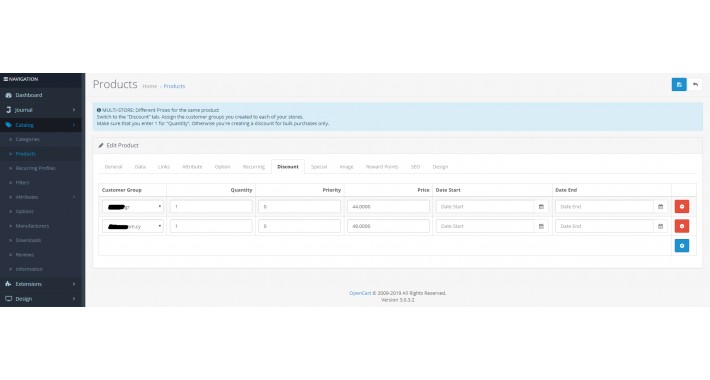Click the Dashboard icon in sidebar
Screen dimensions: 710x380
pos(8,95)
